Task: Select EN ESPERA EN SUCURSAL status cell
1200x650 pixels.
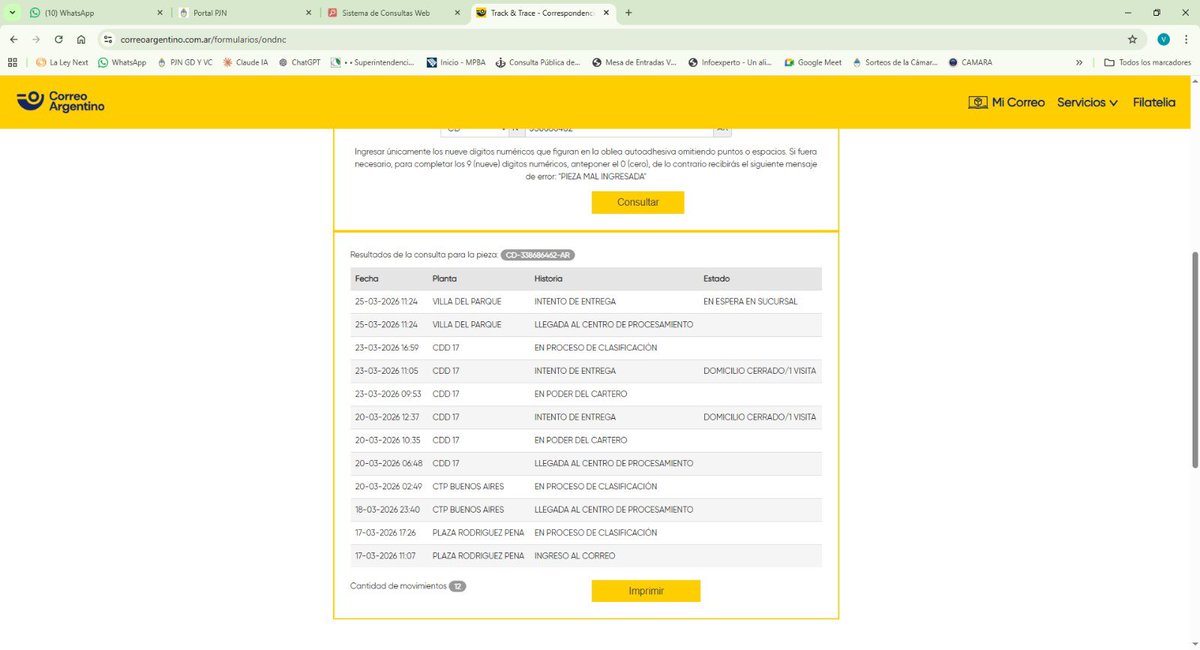Action: coord(751,301)
